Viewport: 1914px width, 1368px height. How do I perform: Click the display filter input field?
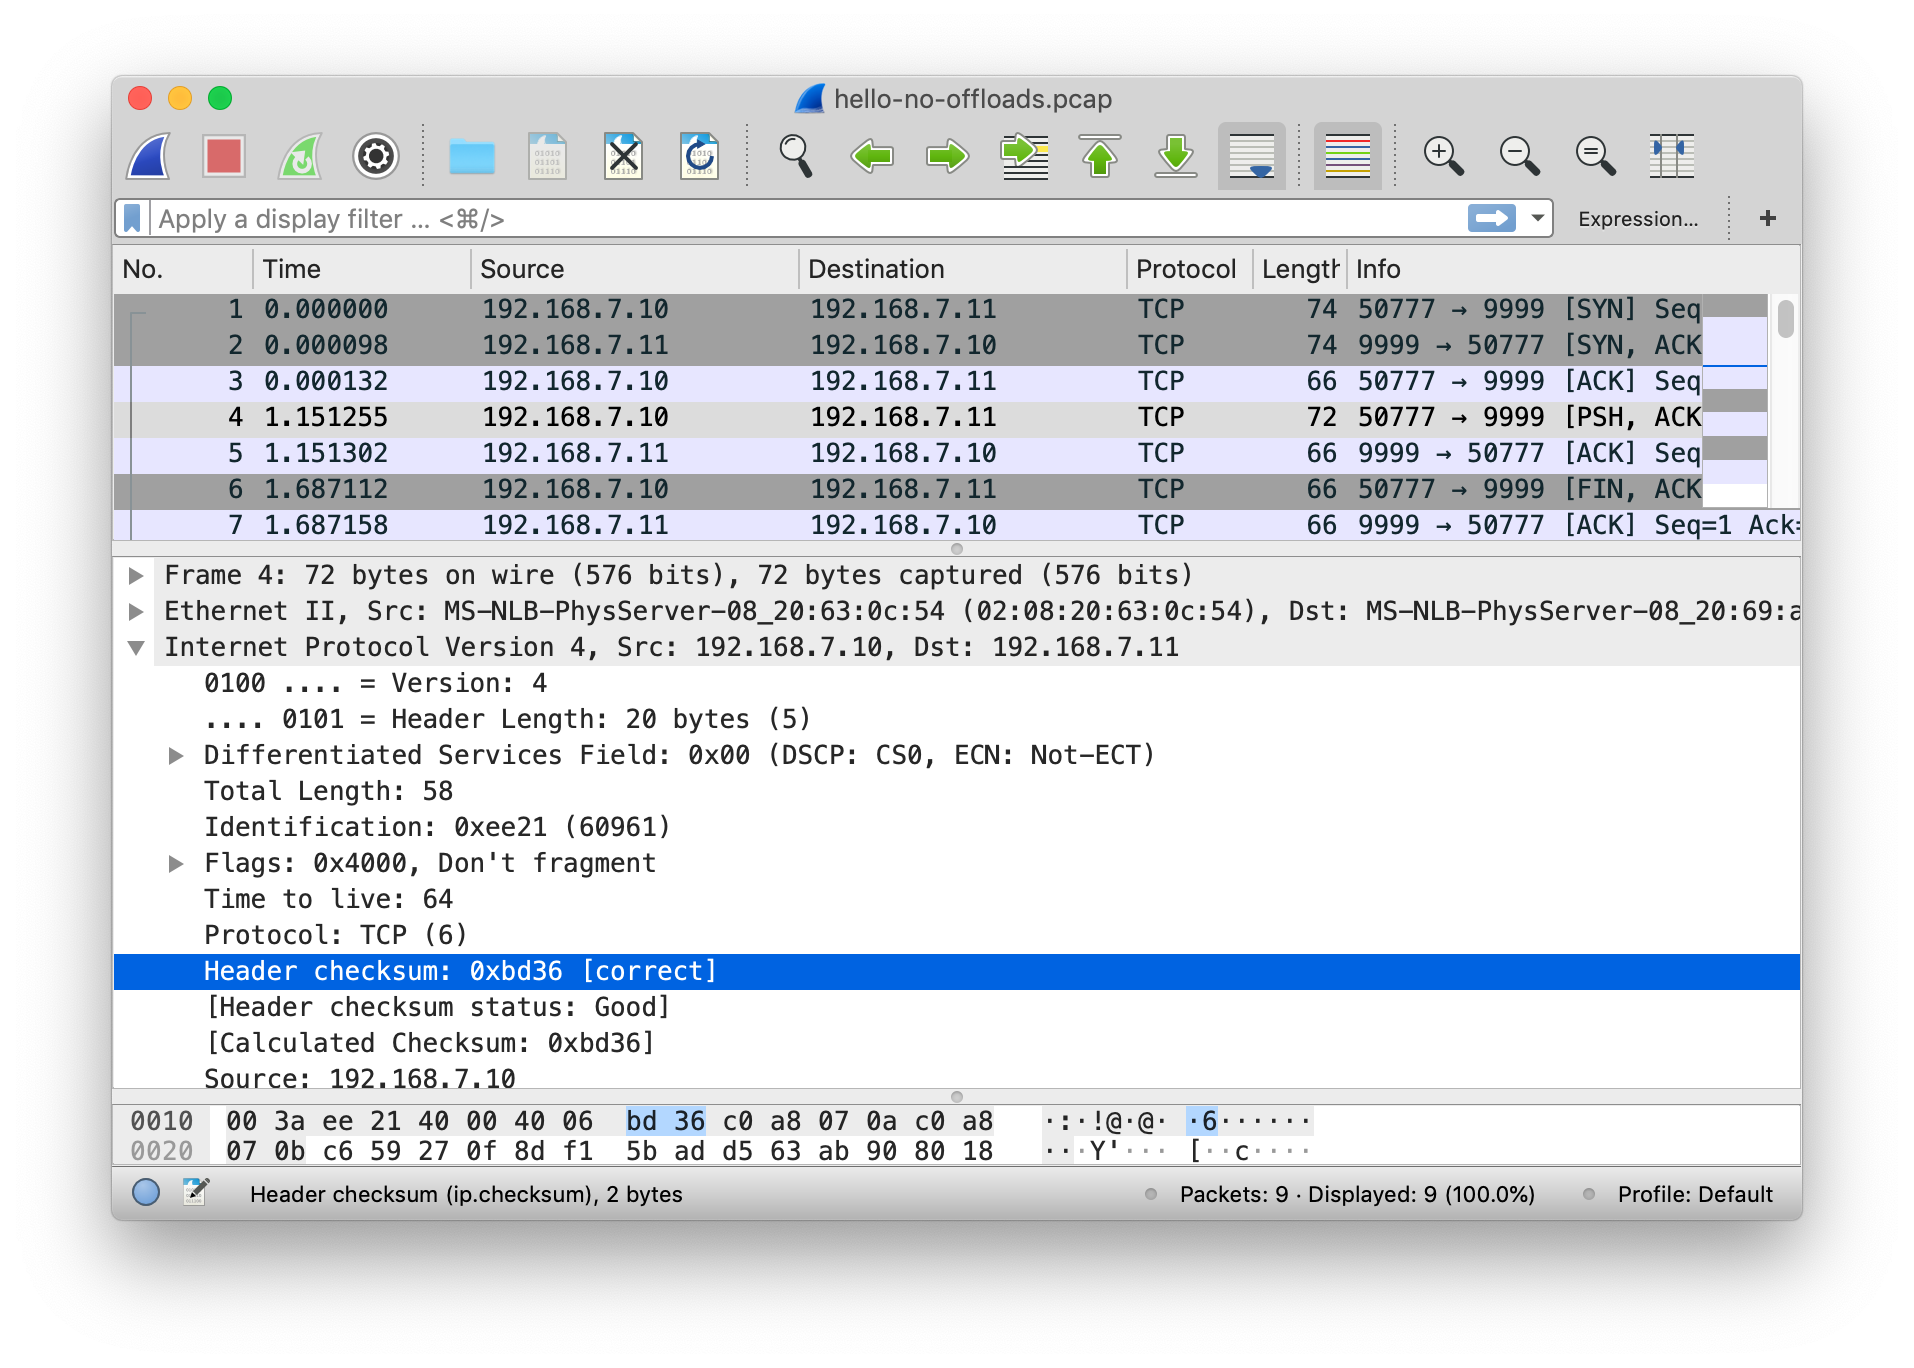[x=800, y=219]
